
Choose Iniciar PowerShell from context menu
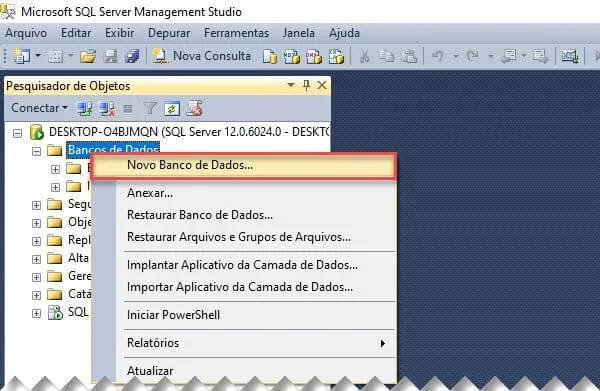pyautogui.click(x=243, y=315)
